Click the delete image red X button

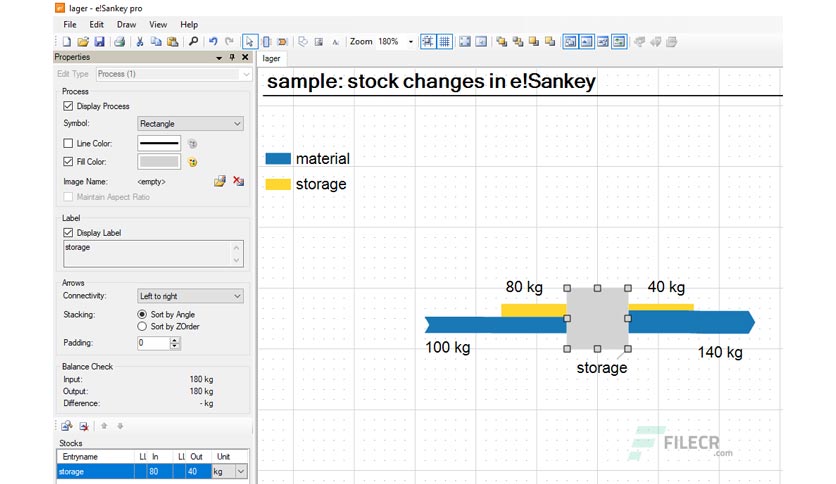pyautogui.click(x=238, y=181)
